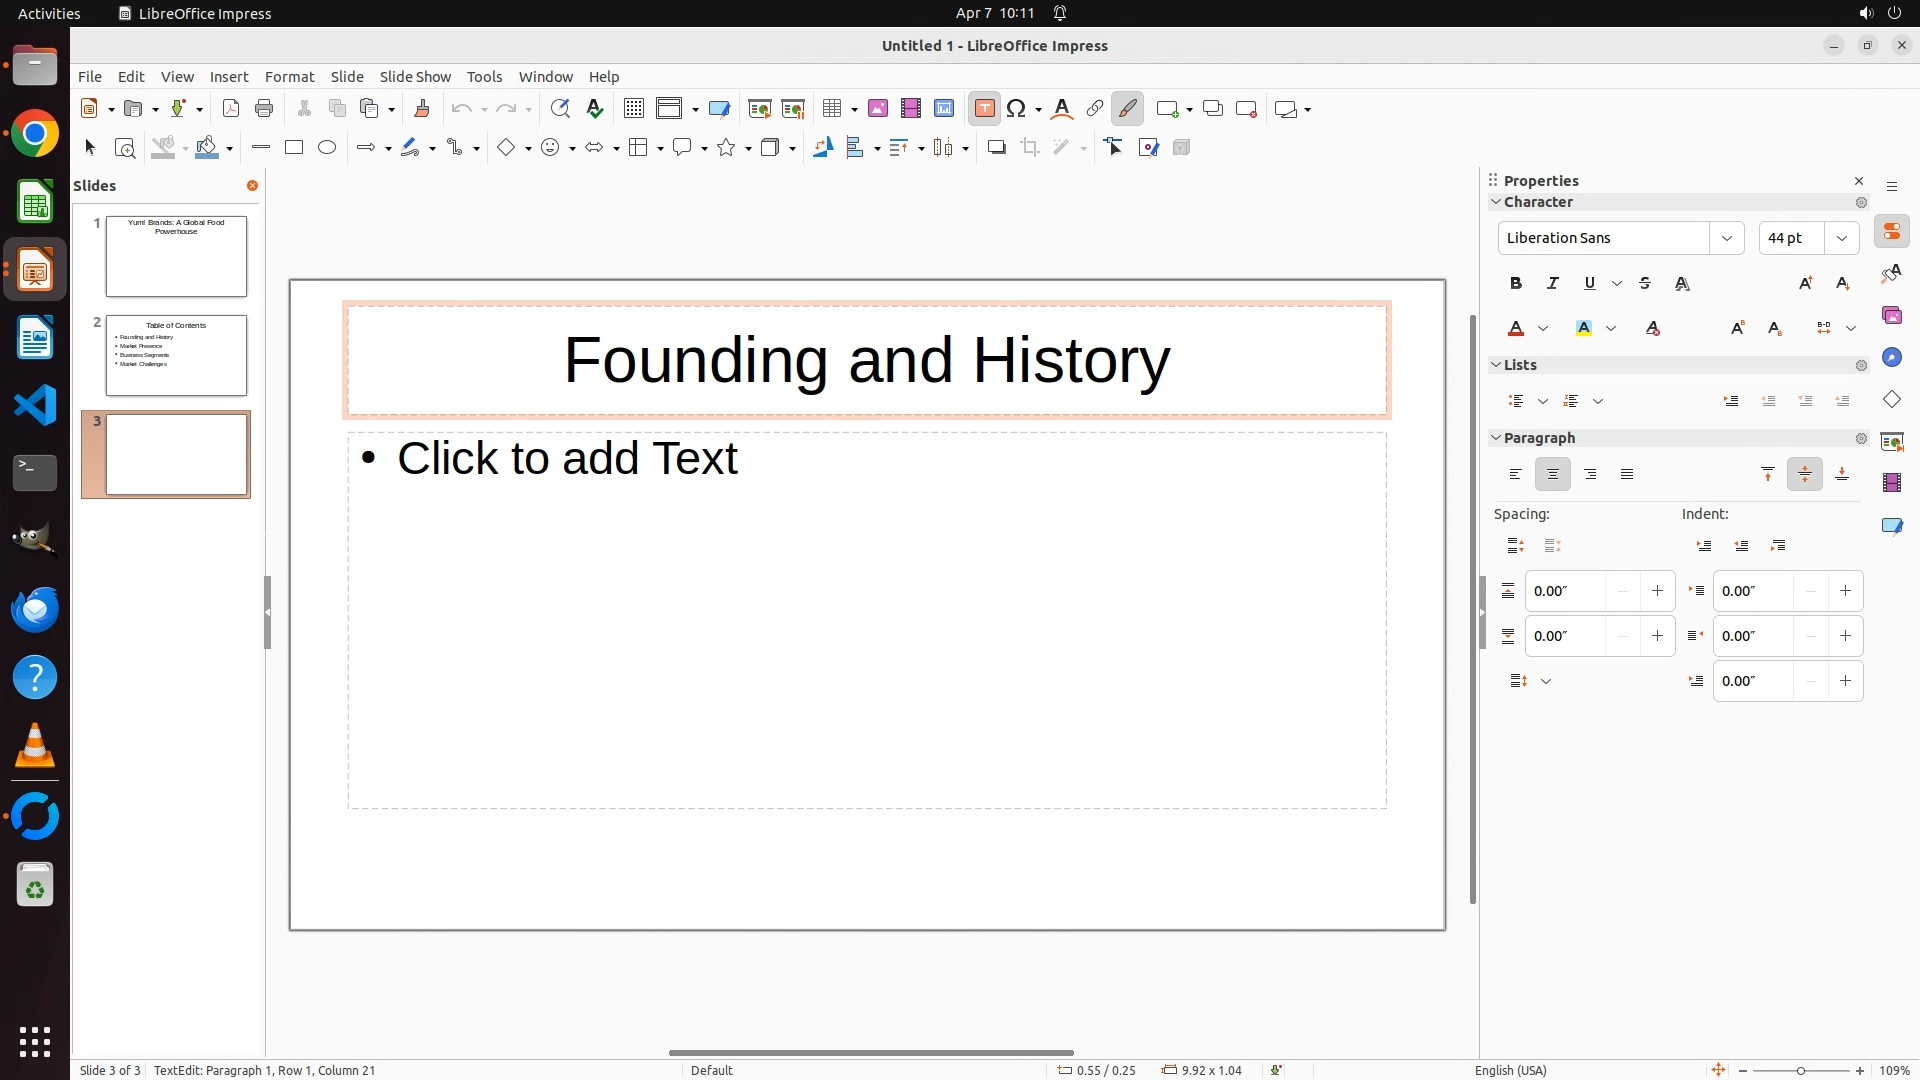Expand the font size dropdown
The height and width of the screenshot is (1080, 1920).
pos(1842,238)
